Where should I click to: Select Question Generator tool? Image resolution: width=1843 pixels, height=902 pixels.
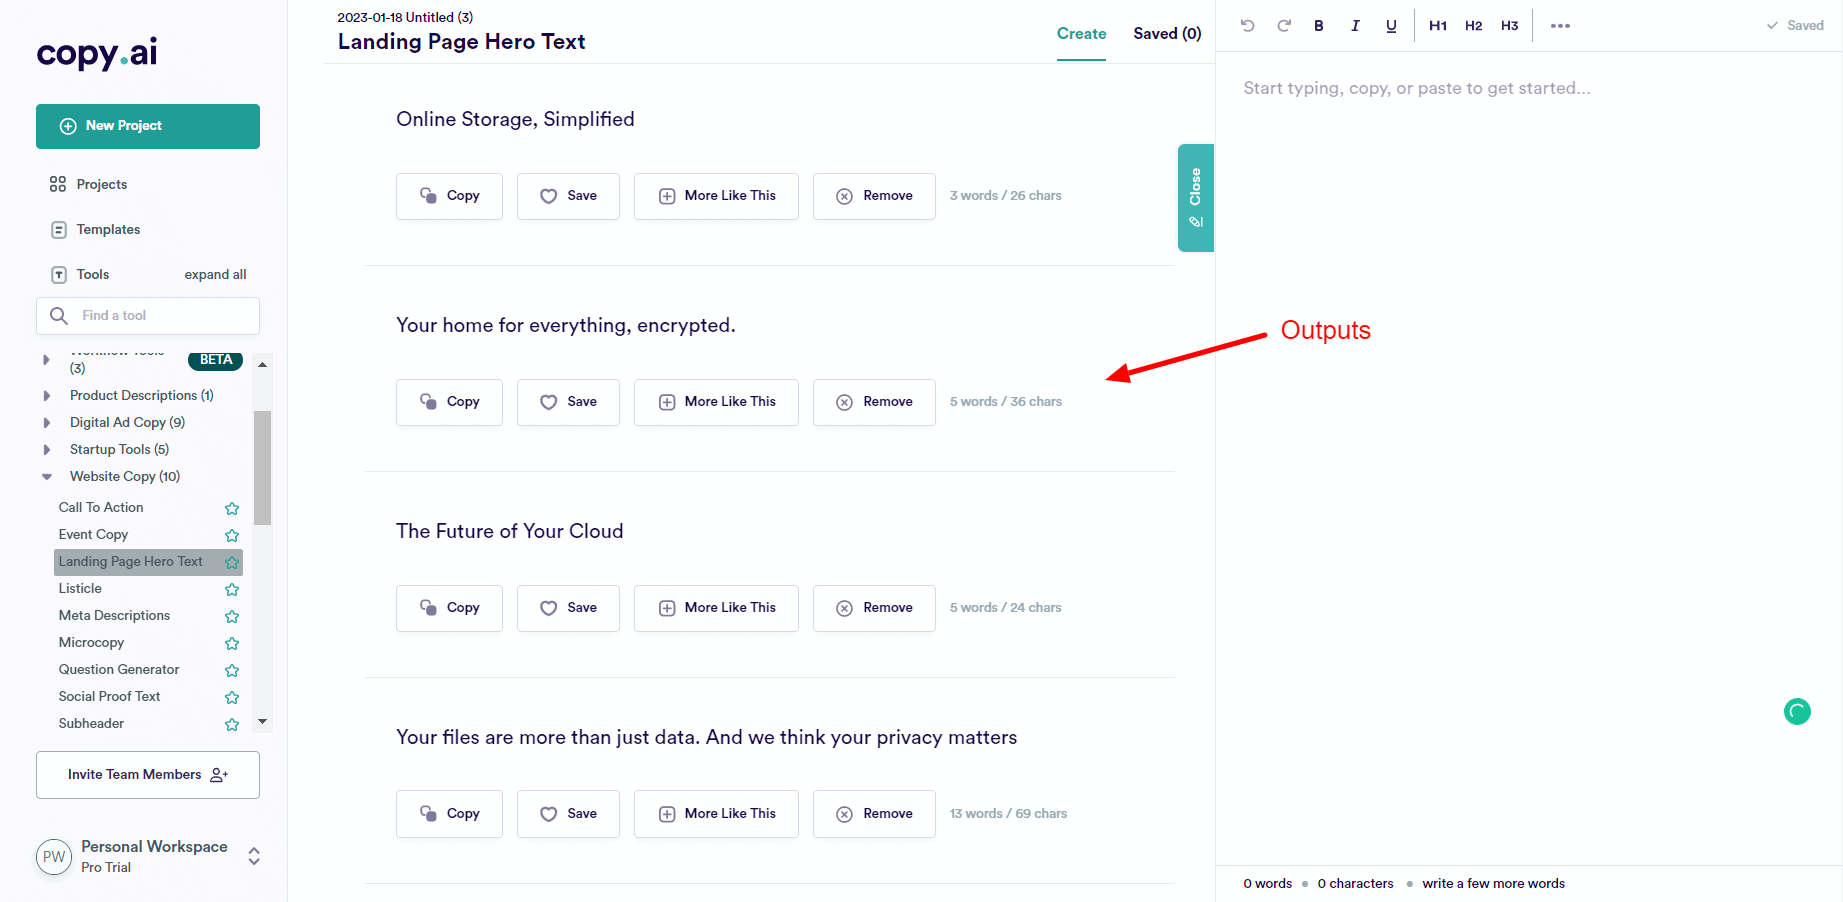pos(119,669)
